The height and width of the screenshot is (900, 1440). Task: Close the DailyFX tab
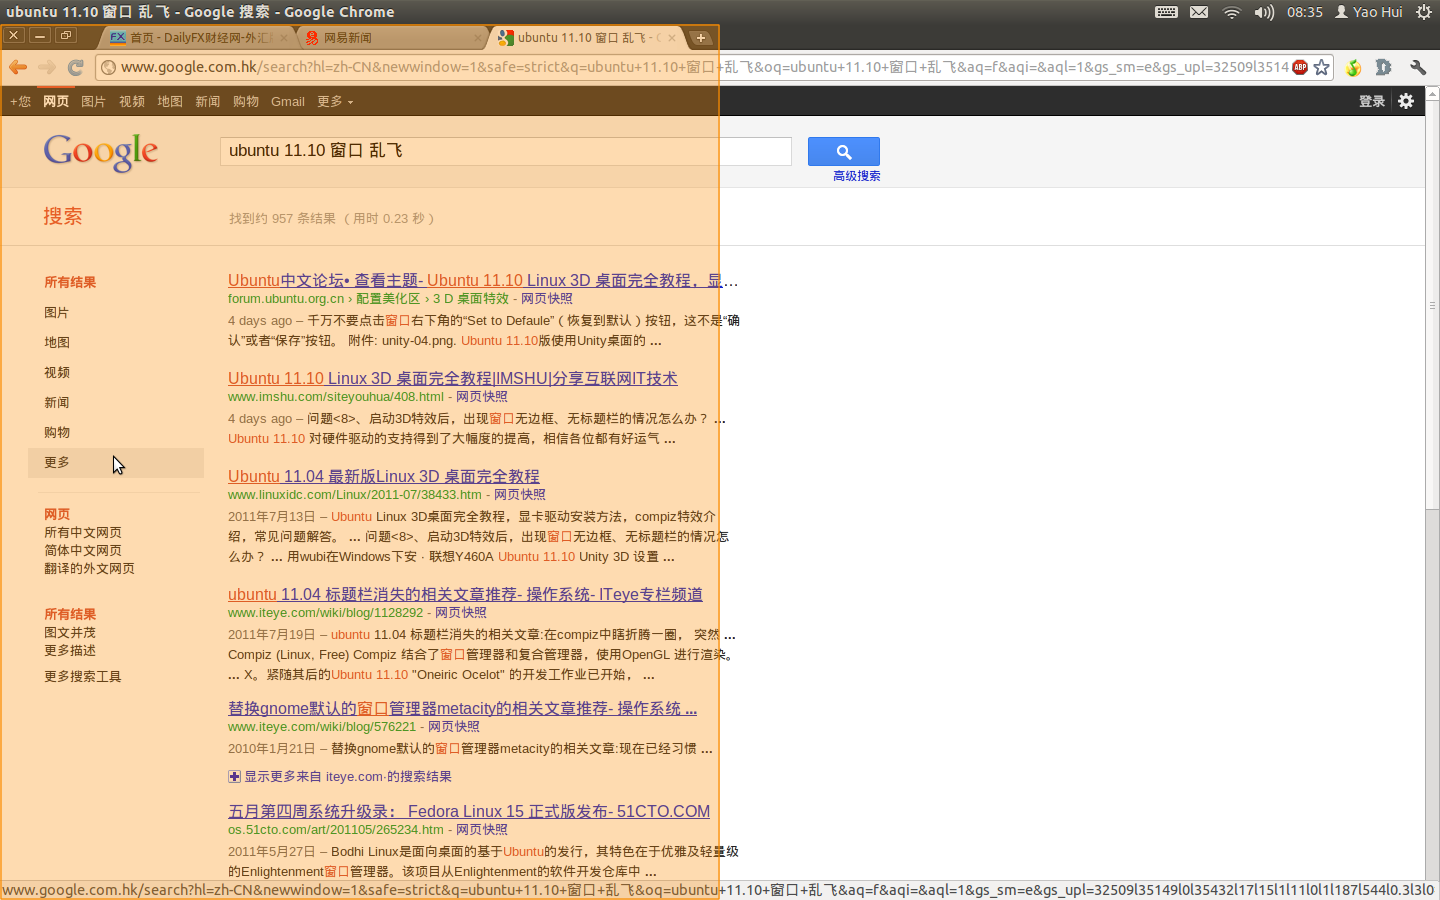point(284,38)
